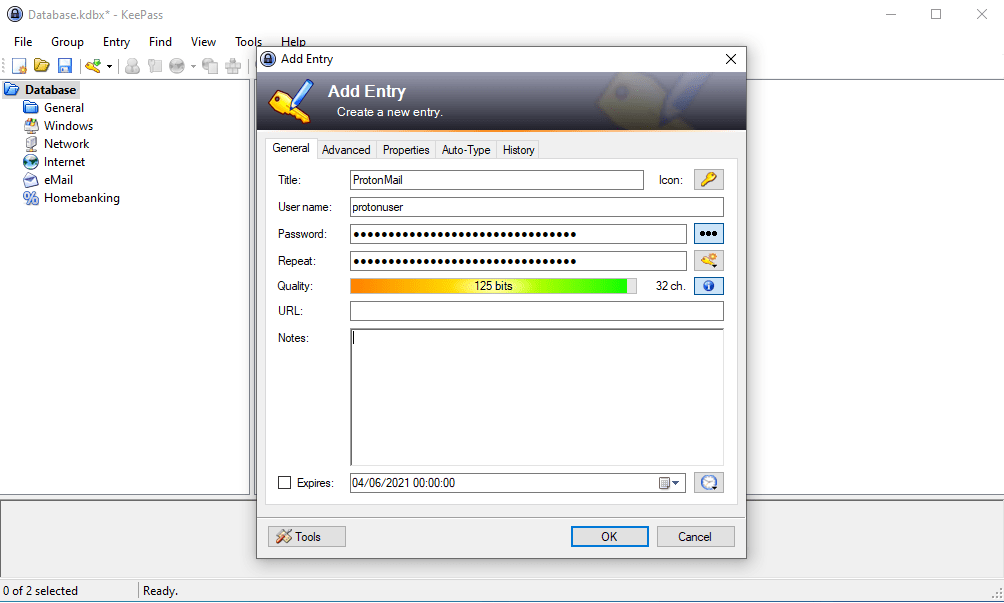Open the entry icon picker key button
The width and height of the screenshot is (1004, 603).
708,179
